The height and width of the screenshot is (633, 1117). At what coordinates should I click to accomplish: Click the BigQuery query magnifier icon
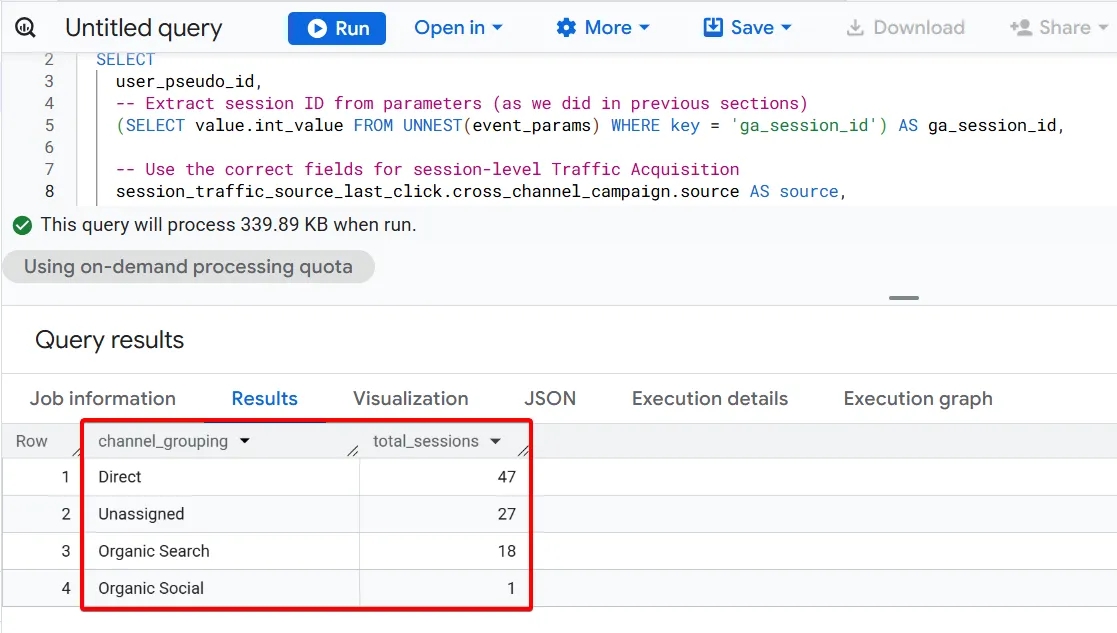coord(25,28)
